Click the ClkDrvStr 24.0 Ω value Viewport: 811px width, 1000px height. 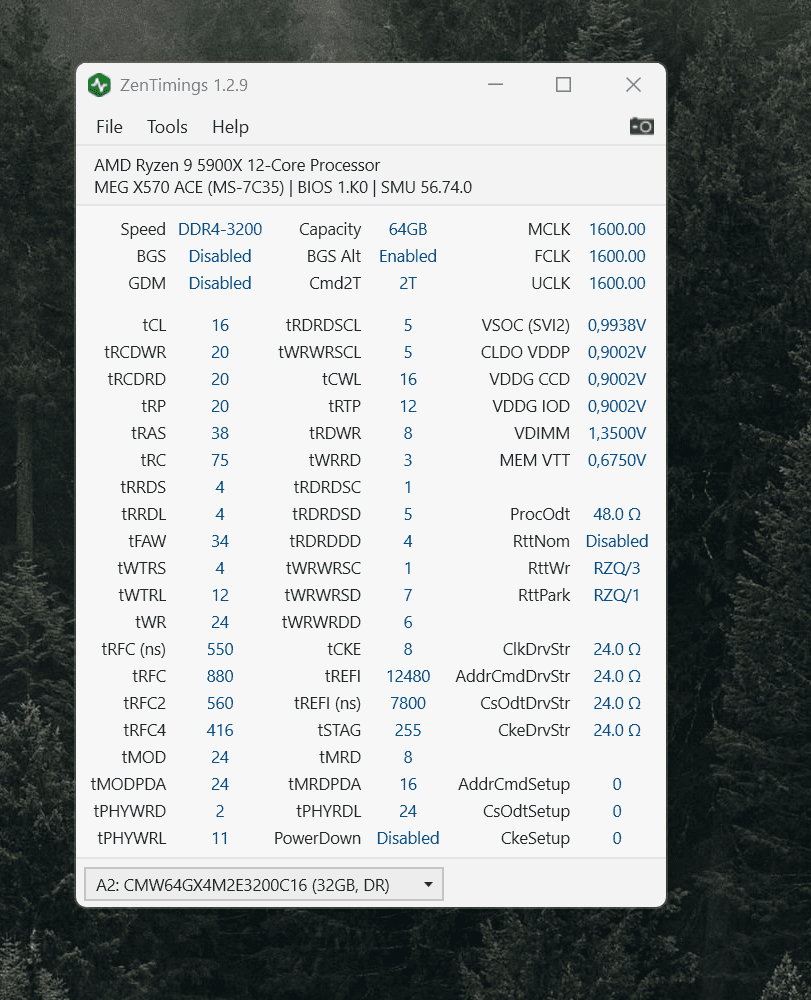point(617,649)
